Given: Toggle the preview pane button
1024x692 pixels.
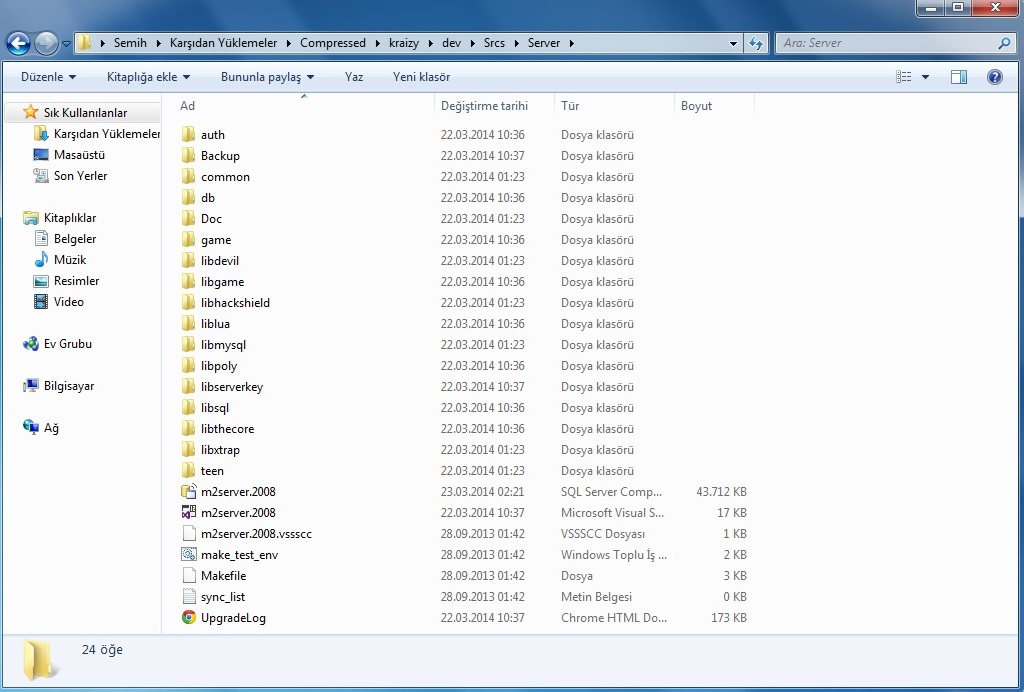Looking at the screenshot, I should (959, 77).
